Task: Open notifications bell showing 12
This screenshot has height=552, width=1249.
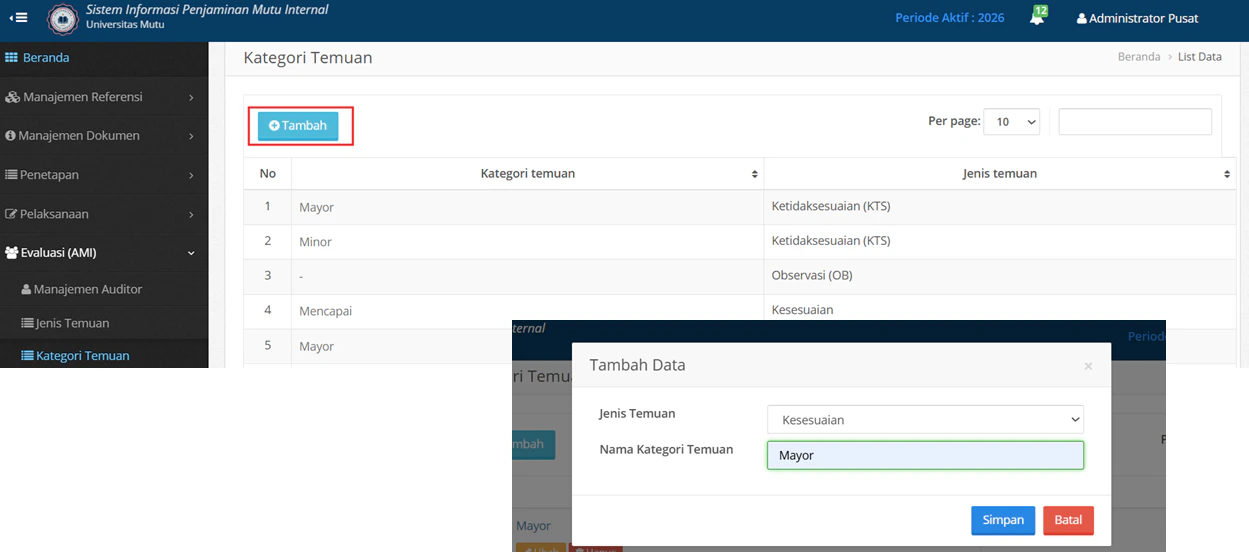Action: coord(1037,17)
